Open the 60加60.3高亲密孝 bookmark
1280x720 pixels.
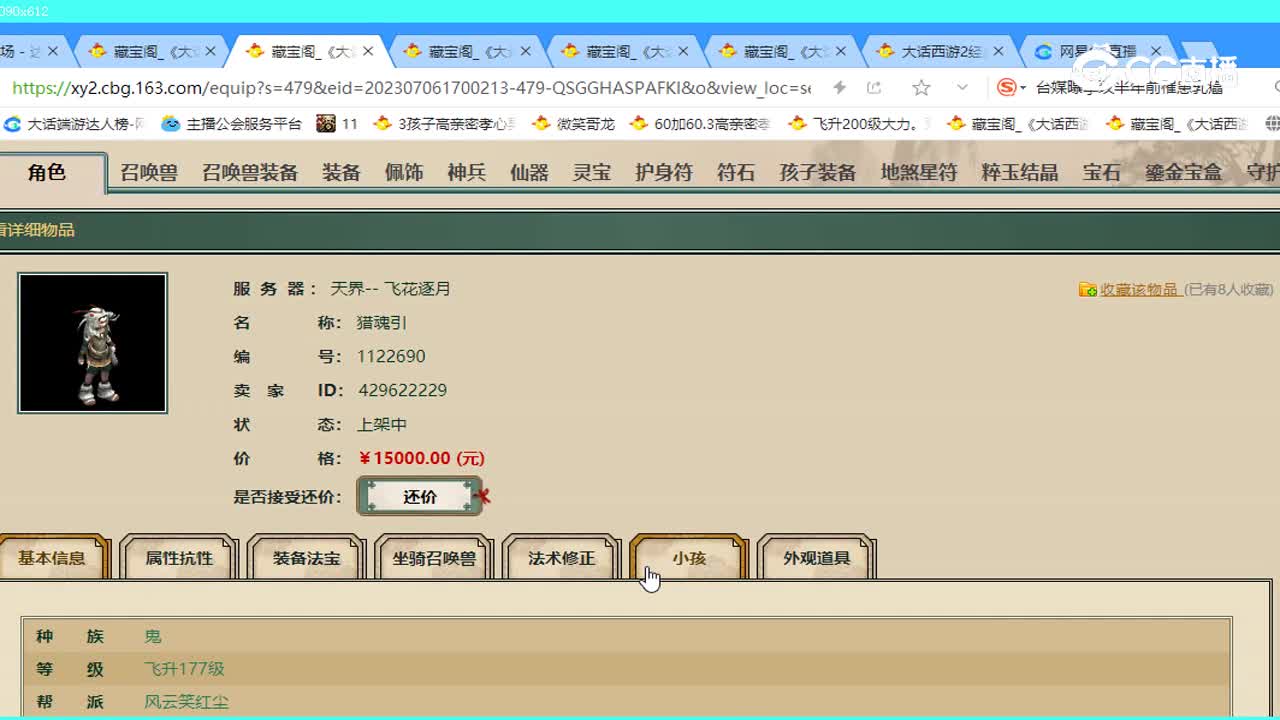700,124
